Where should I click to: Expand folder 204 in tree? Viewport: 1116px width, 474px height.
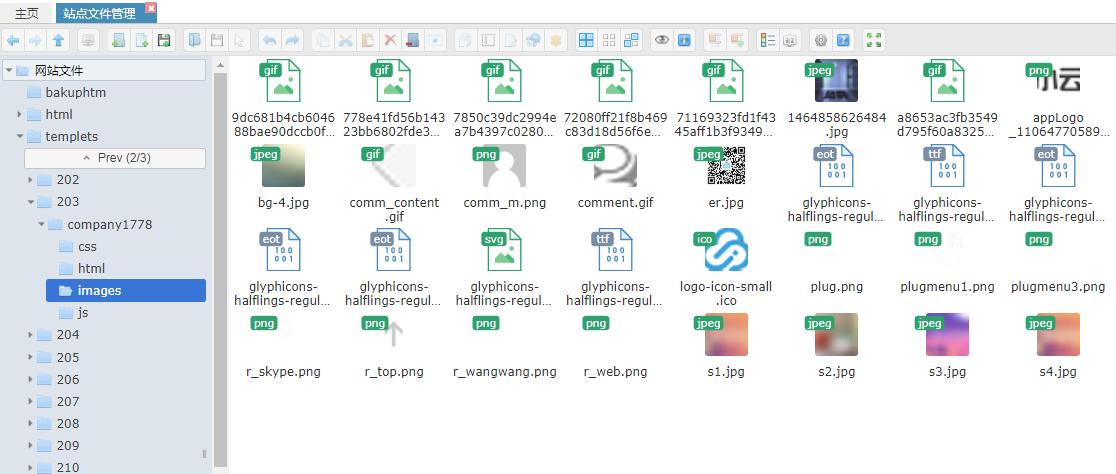(x=30, y=335)
